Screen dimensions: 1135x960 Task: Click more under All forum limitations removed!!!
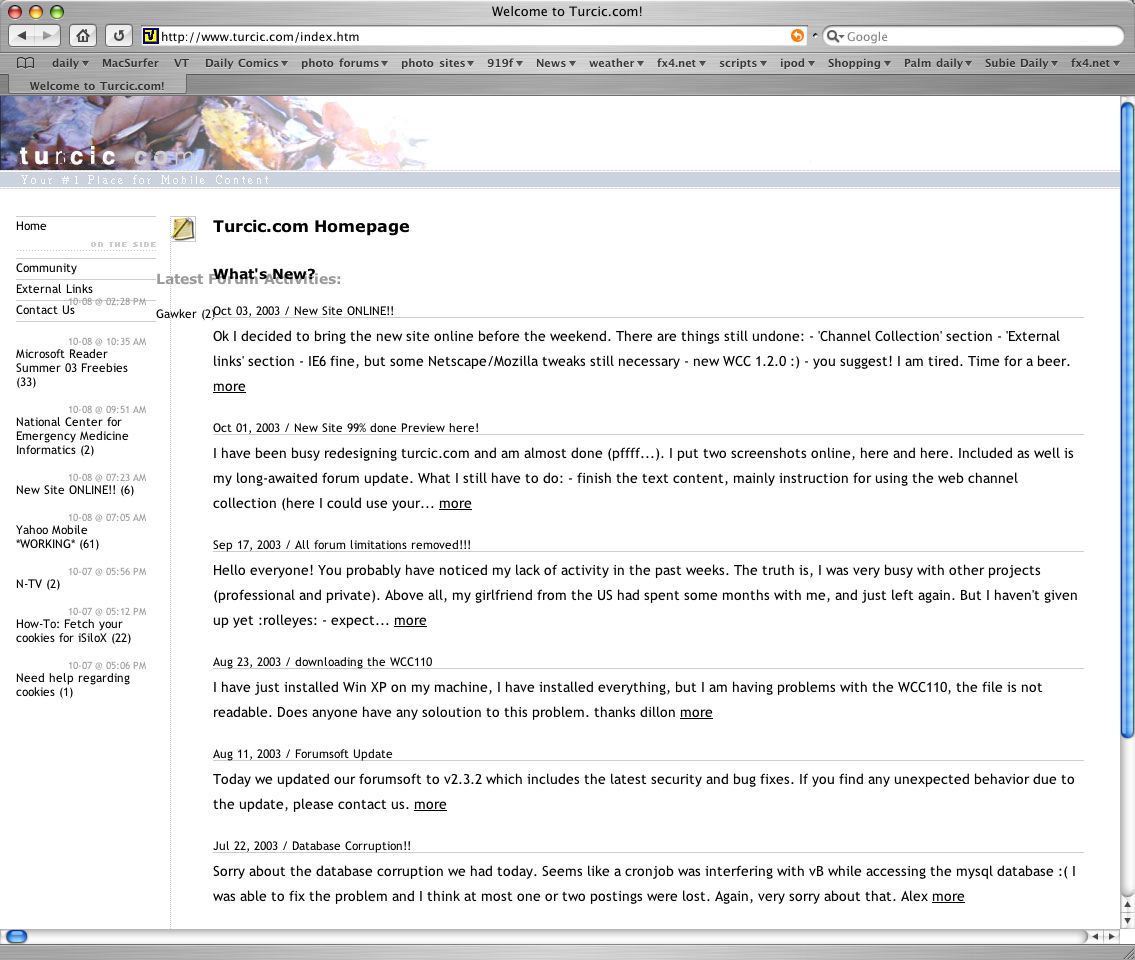[x=410, y=620]
